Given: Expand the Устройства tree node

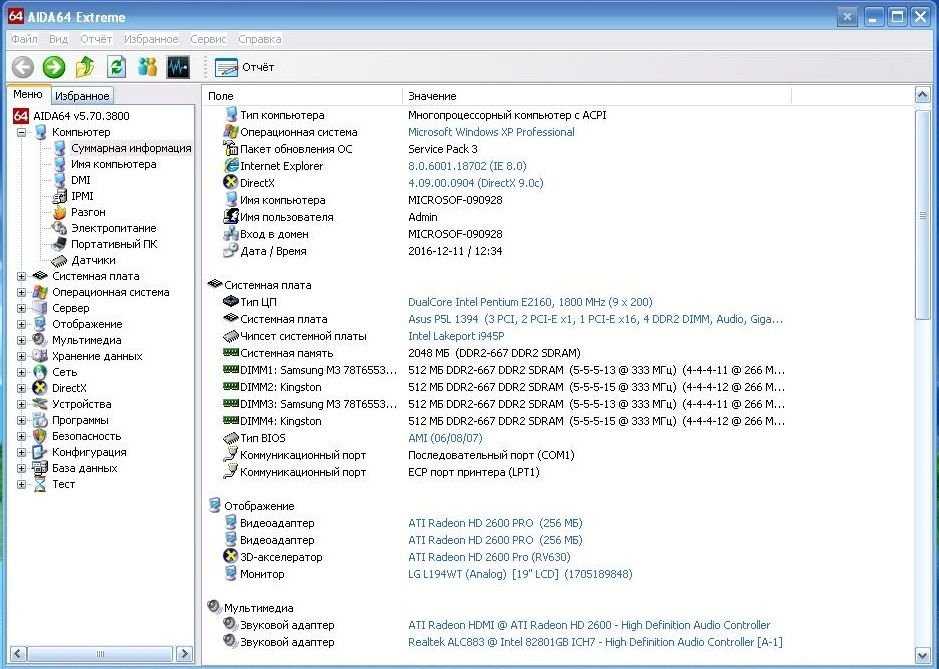Looking at the screenshot, I should point(21,404).
